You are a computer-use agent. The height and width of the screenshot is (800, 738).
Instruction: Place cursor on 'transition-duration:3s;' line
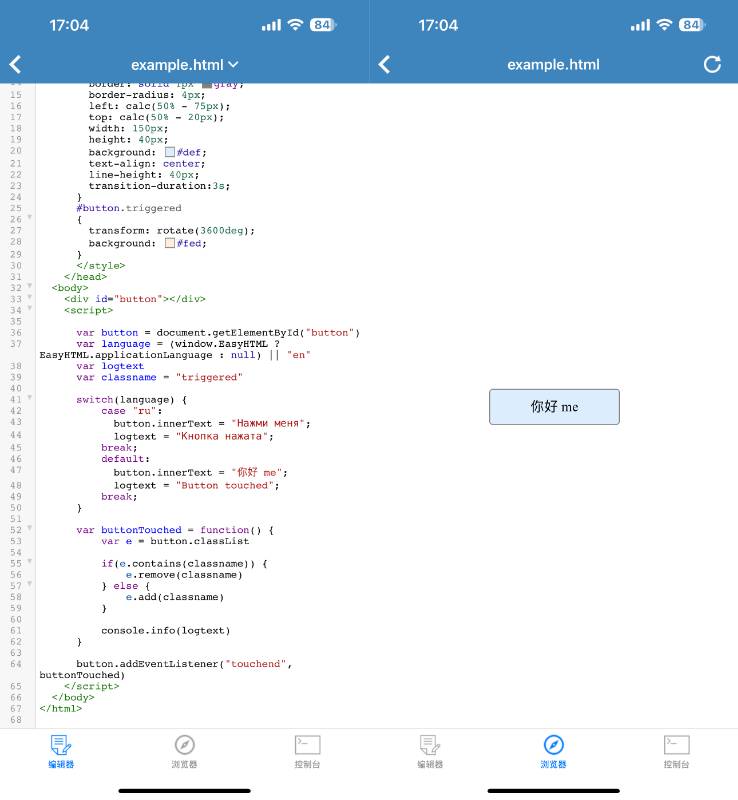[x=159, y=186]
